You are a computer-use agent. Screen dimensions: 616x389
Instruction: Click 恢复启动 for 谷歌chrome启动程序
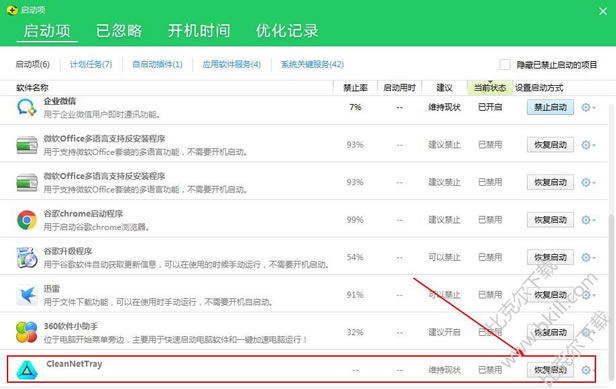point(550,220)
